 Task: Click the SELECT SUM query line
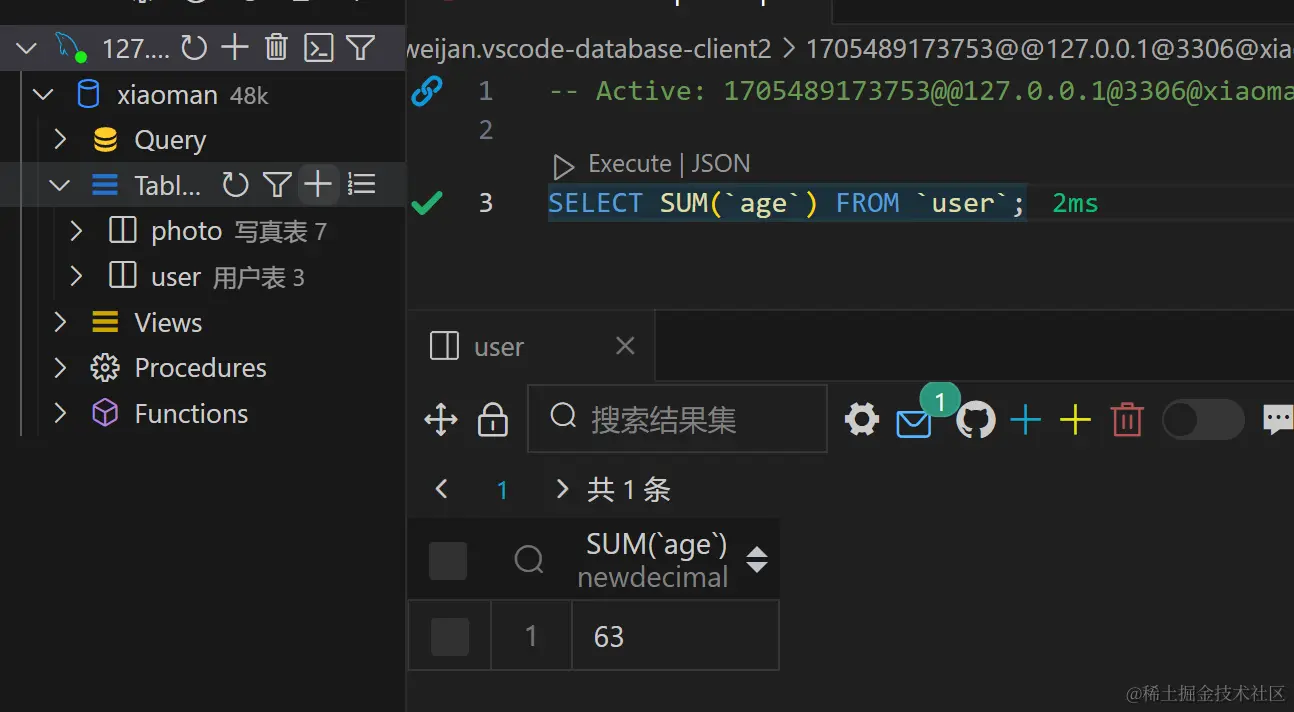point(787,203)
